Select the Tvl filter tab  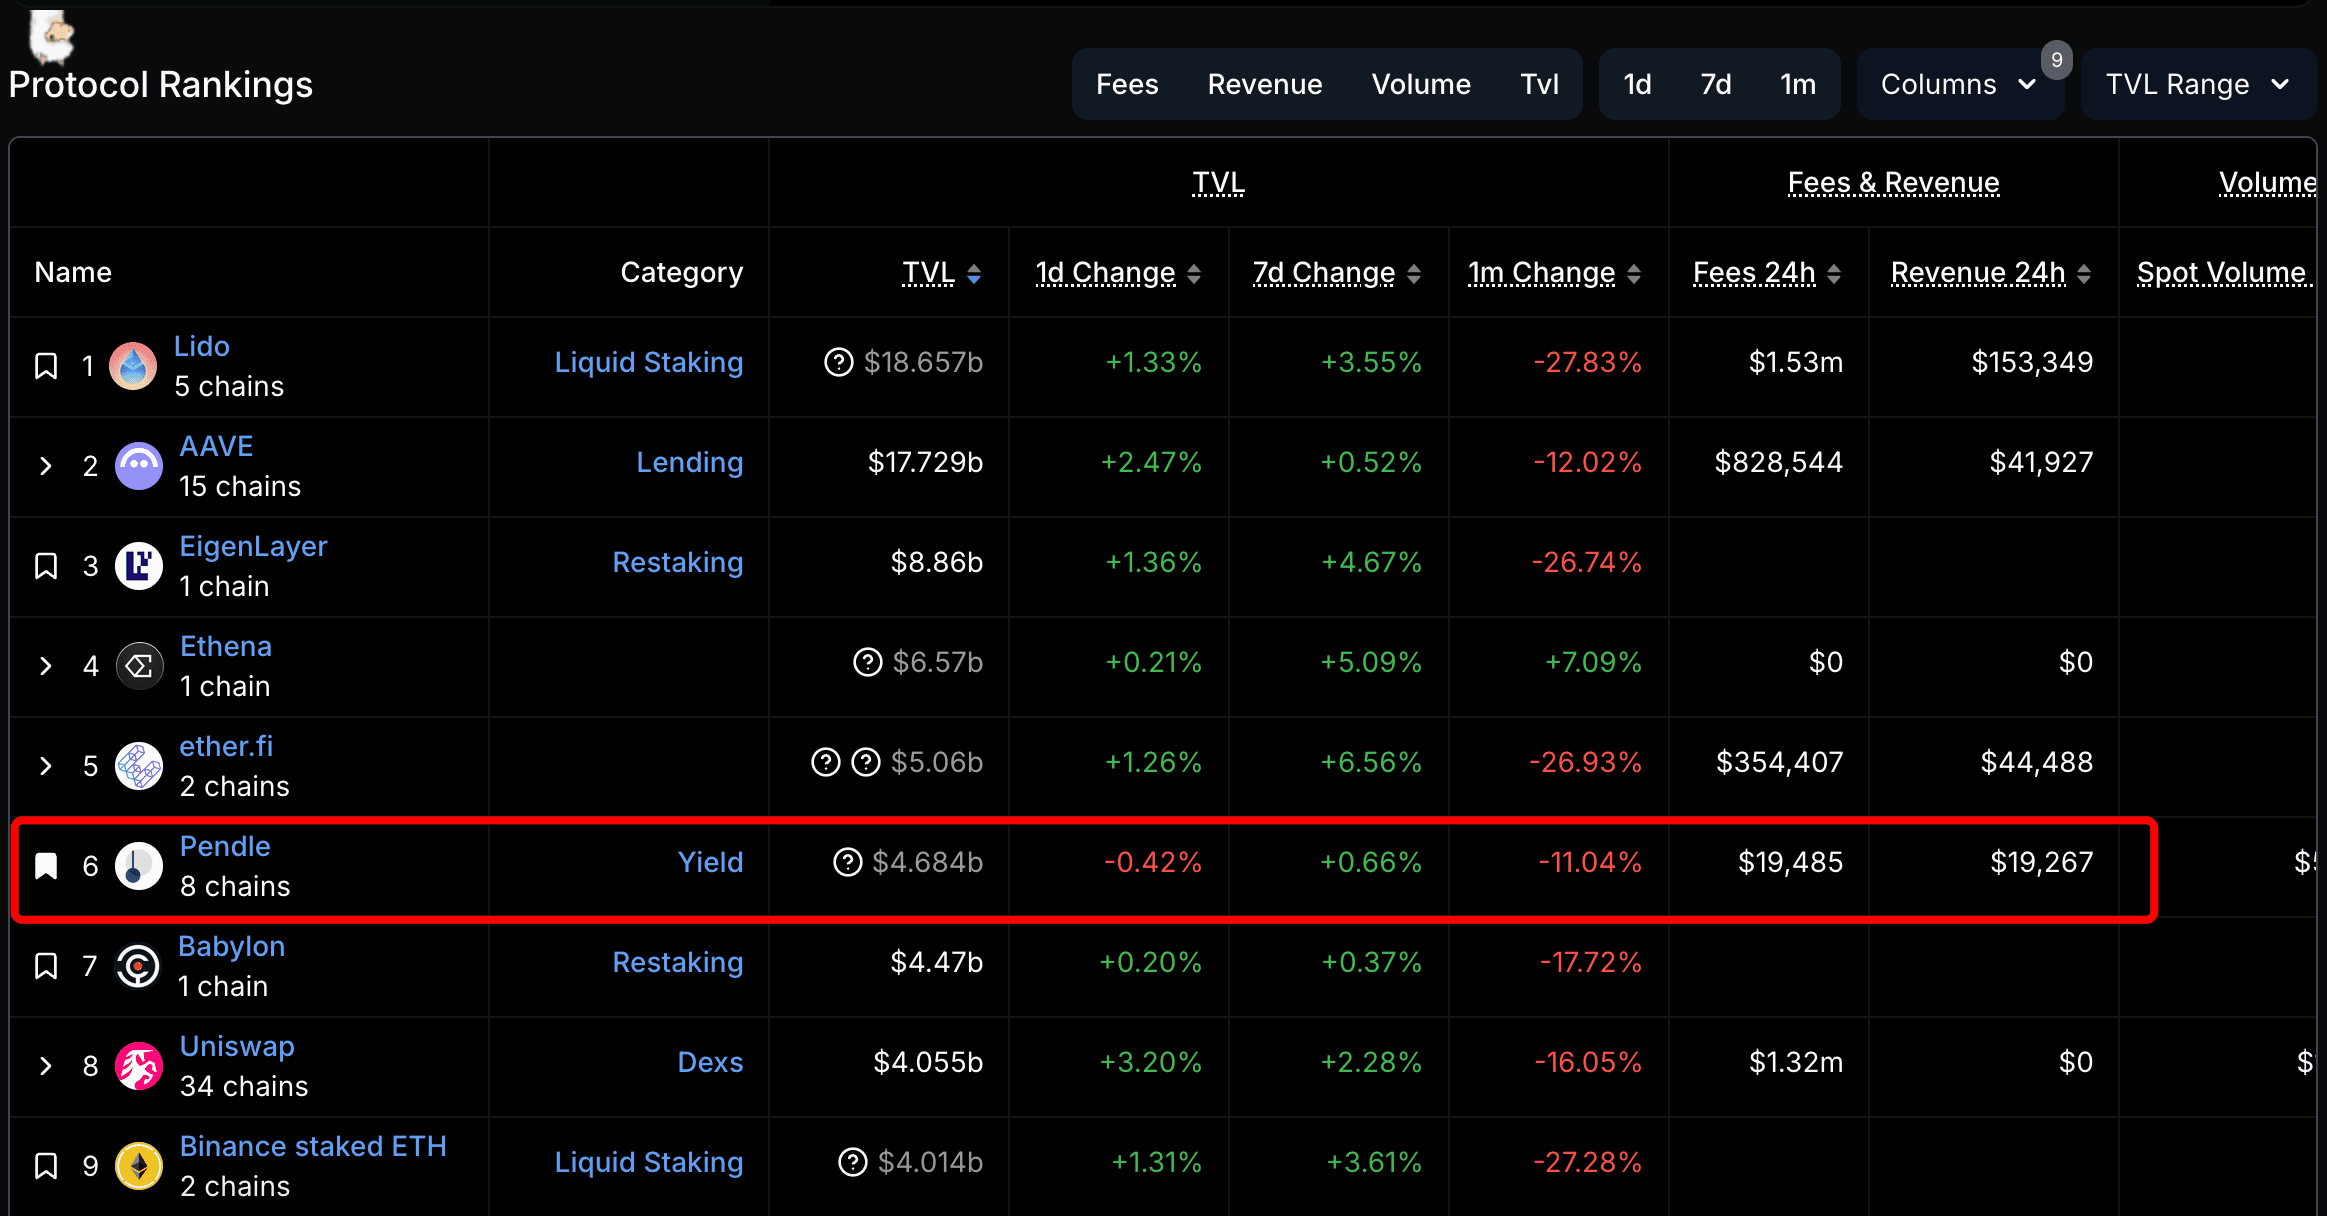[x=1540, y=84]
